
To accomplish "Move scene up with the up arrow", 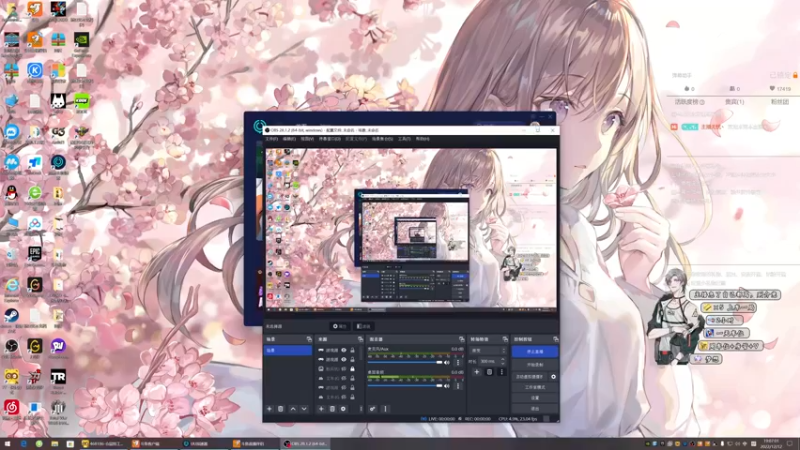I will pos(293,409).
